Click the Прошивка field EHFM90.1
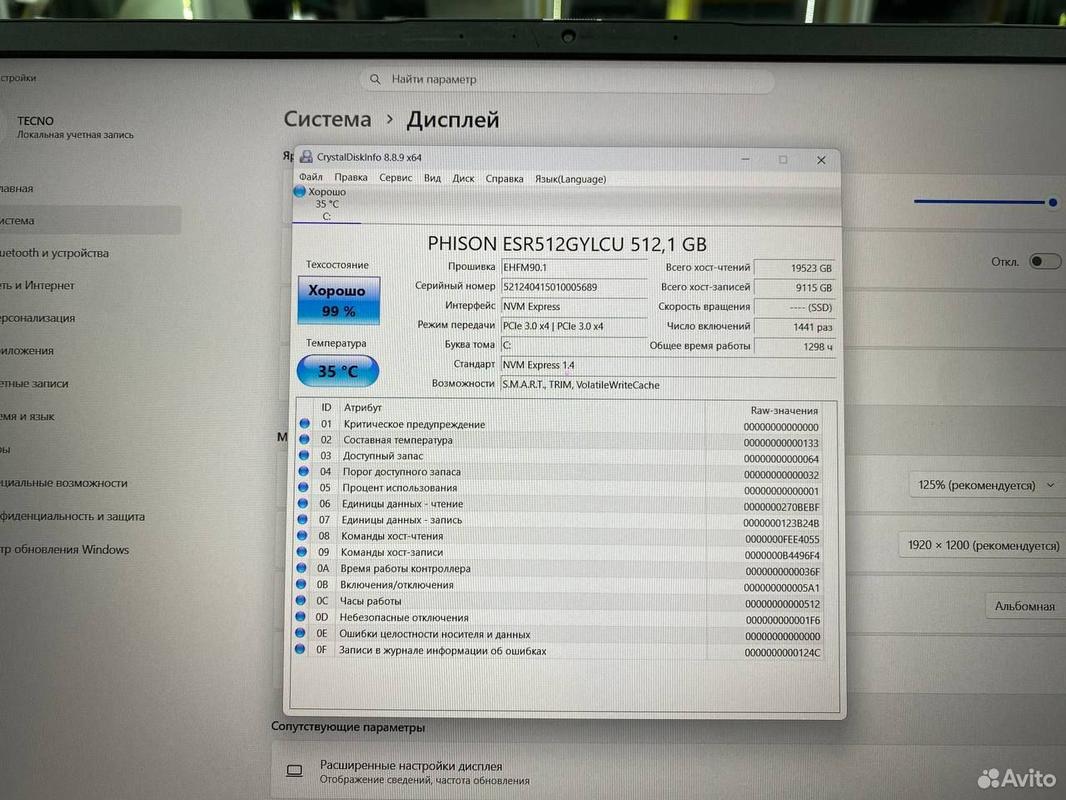The width and height of the screenshot is (1066, 800). point(574,267)
